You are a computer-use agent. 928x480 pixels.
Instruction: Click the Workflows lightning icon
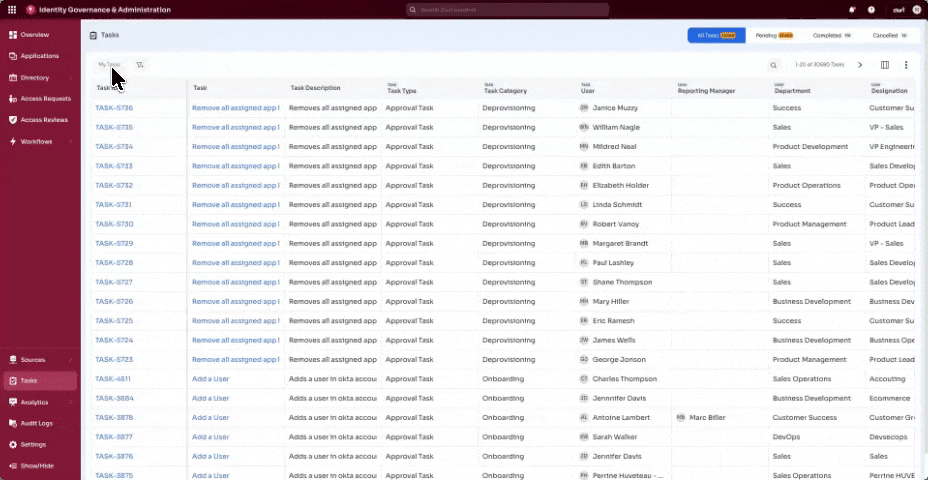(x=13, y=141)
